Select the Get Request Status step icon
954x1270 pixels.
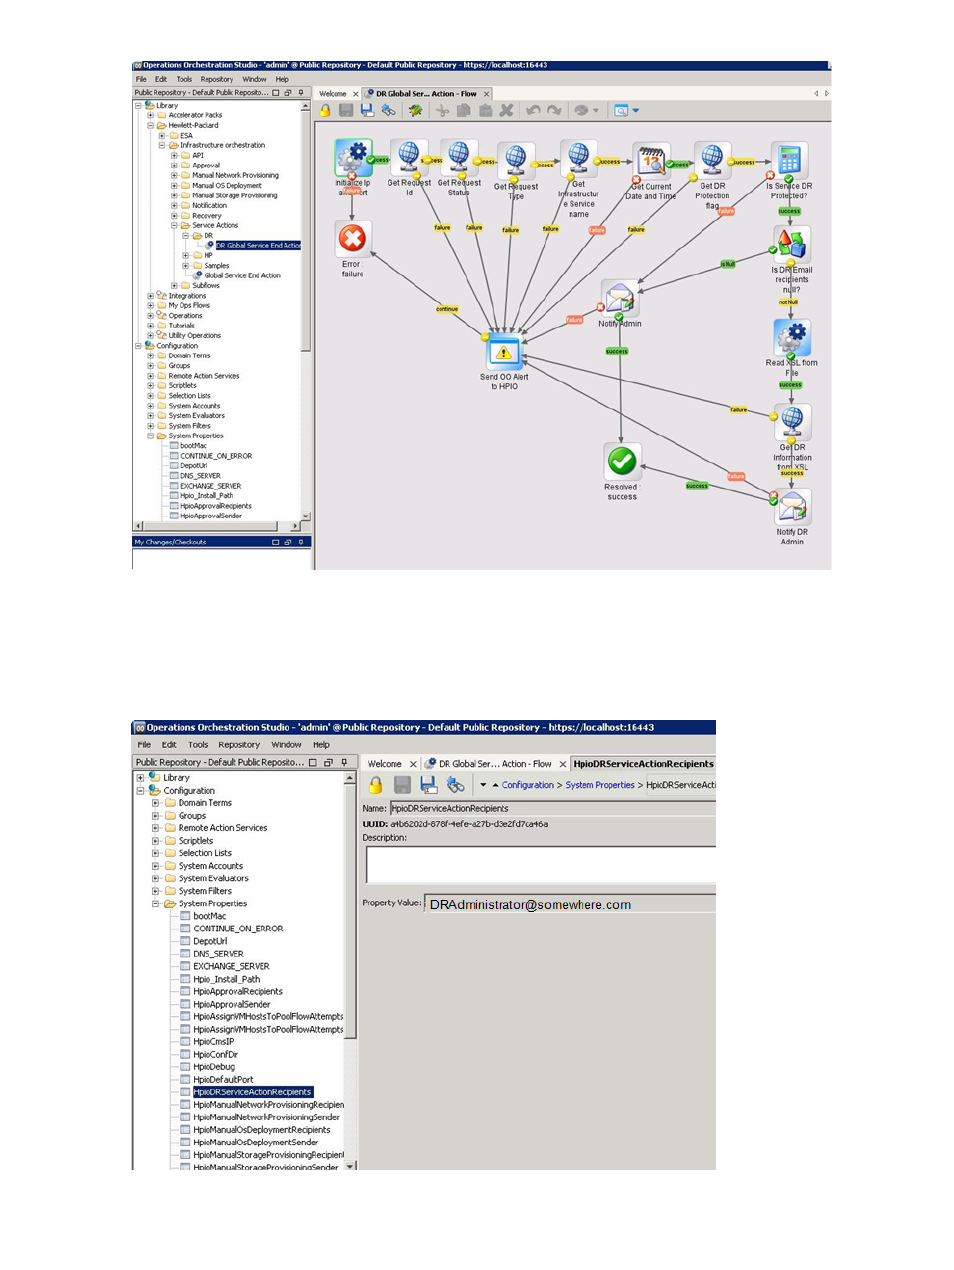click(459, 158)
